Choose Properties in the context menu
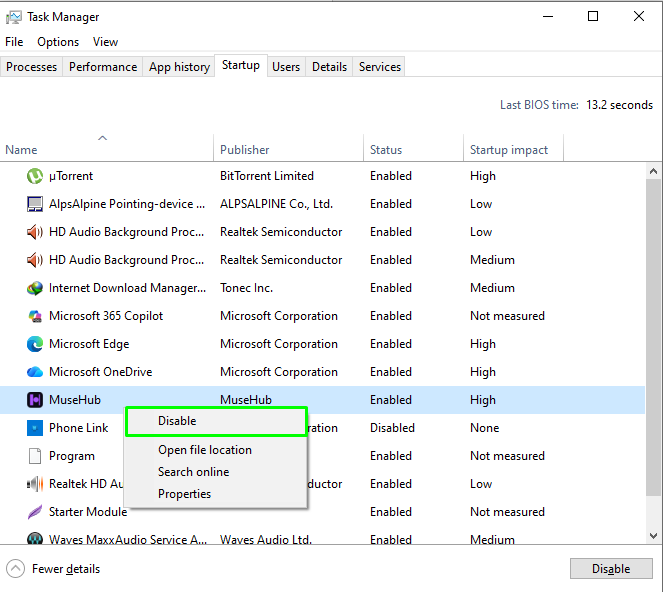This screenshot has height=592, width=663. [216, 494]
